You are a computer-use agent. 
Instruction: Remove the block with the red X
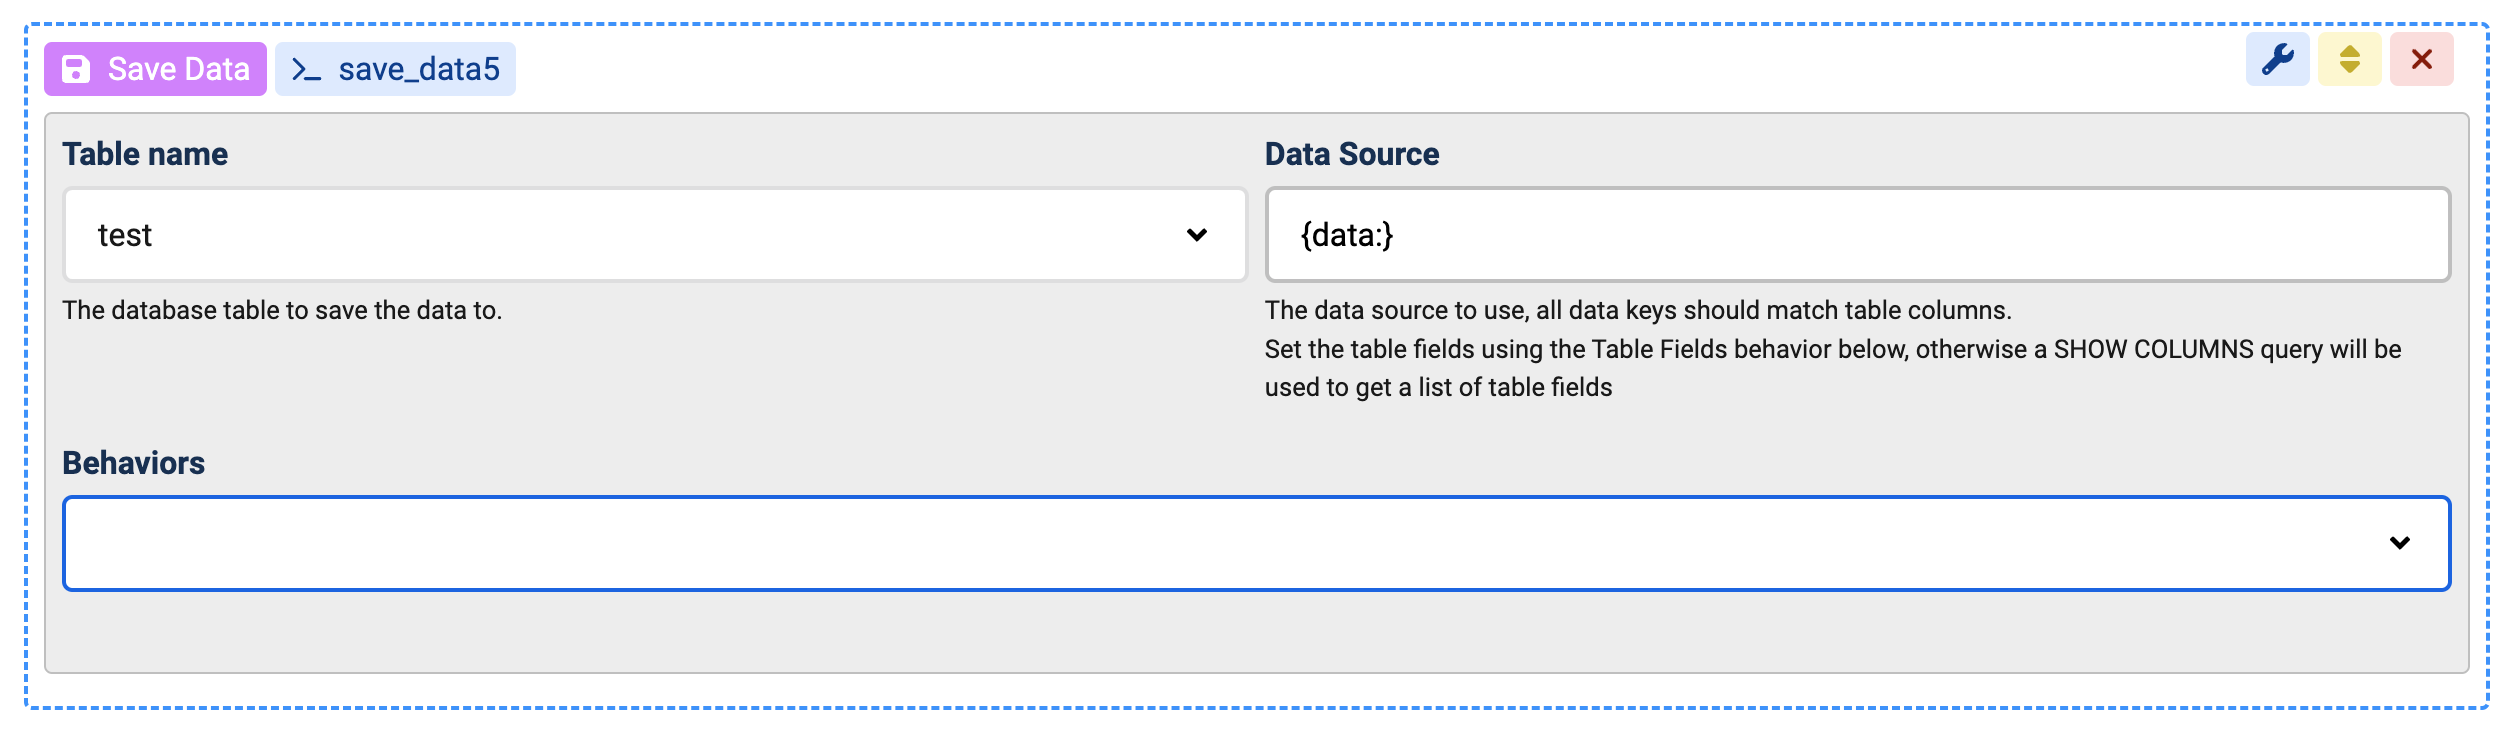pyautogui.click(x=2421, y=60)
